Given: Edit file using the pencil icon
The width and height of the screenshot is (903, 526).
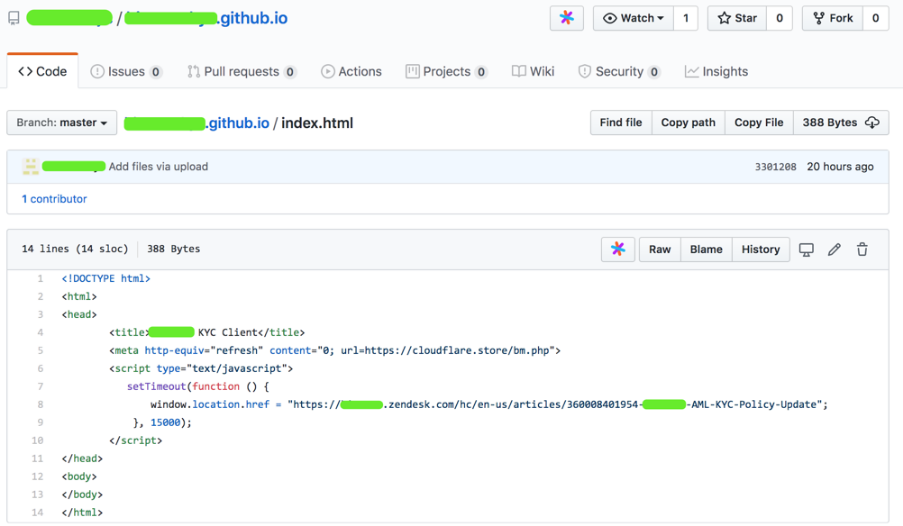Looking at the screenshot, I should coord(834,249).
